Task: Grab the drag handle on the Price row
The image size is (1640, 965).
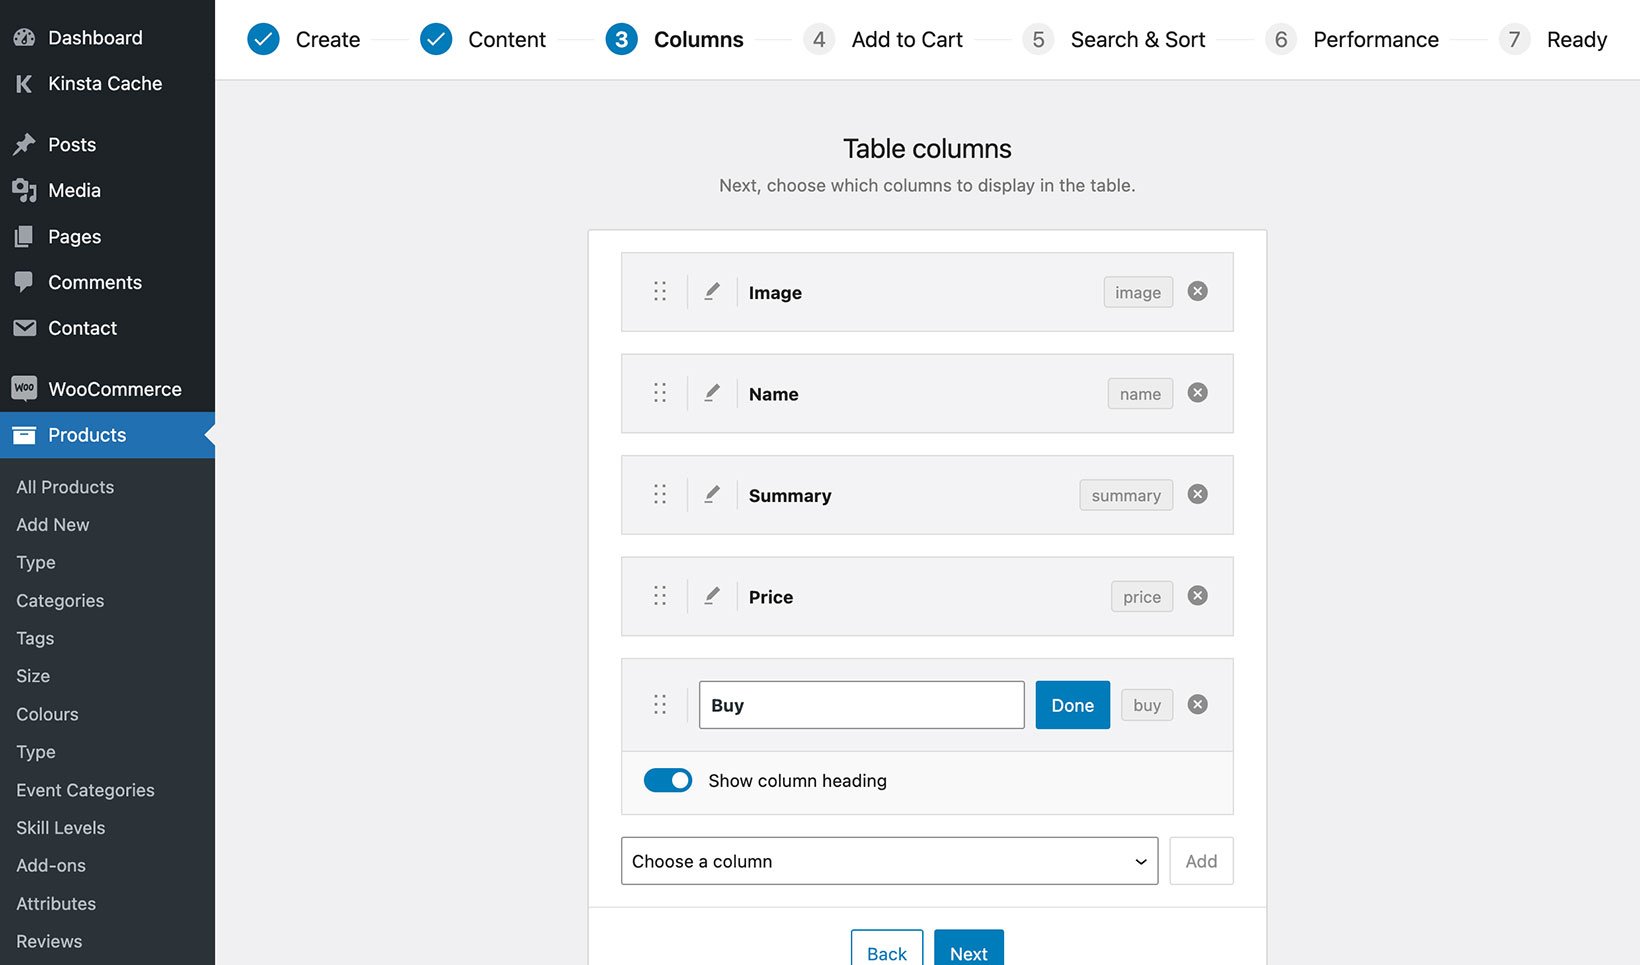Action: [x=660, y=596]
